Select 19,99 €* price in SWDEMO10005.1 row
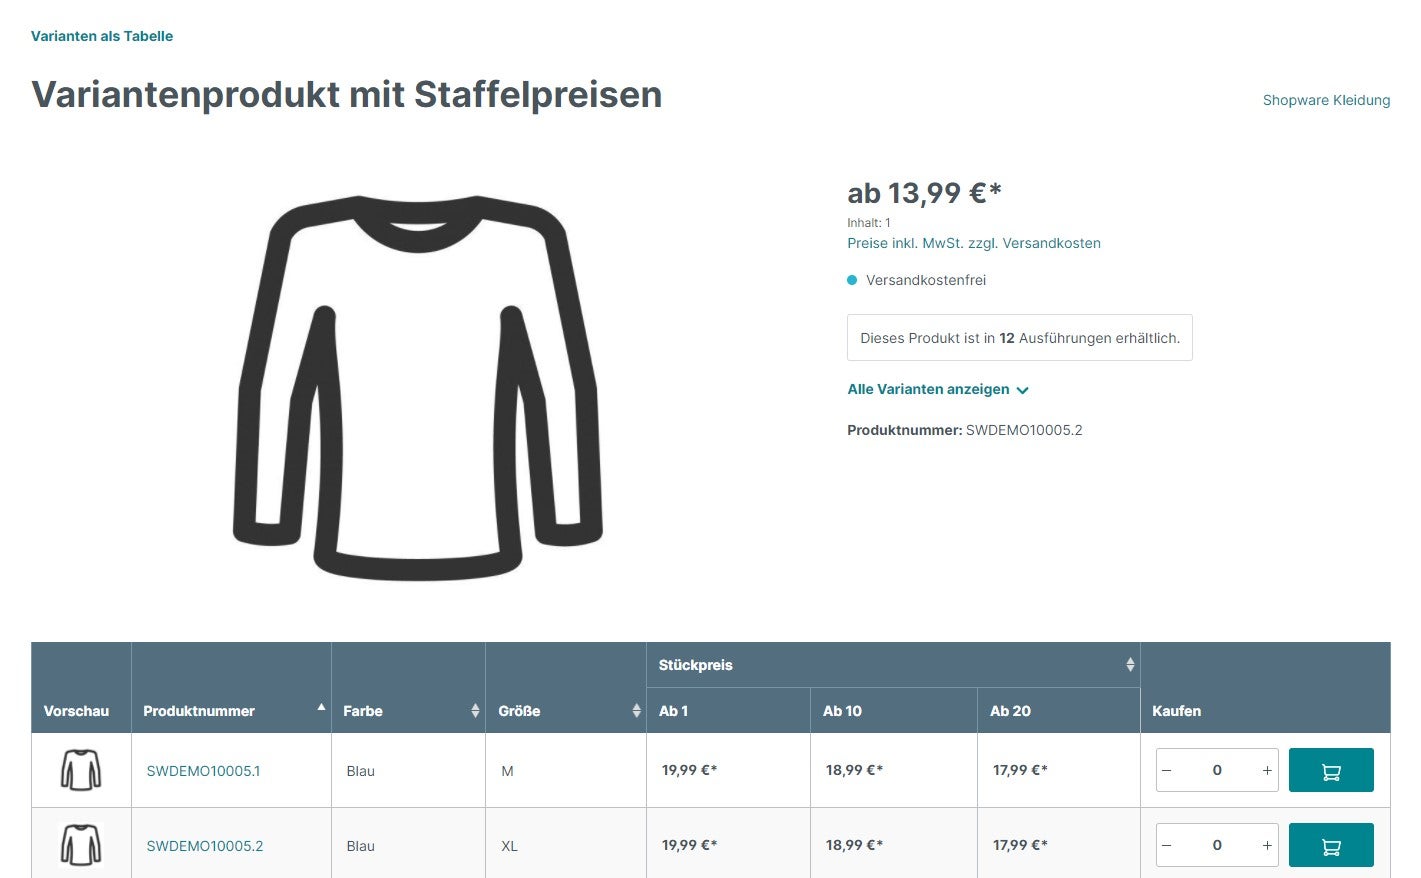1421x878 pixels. pyautogui.click(x=689, y=770)
